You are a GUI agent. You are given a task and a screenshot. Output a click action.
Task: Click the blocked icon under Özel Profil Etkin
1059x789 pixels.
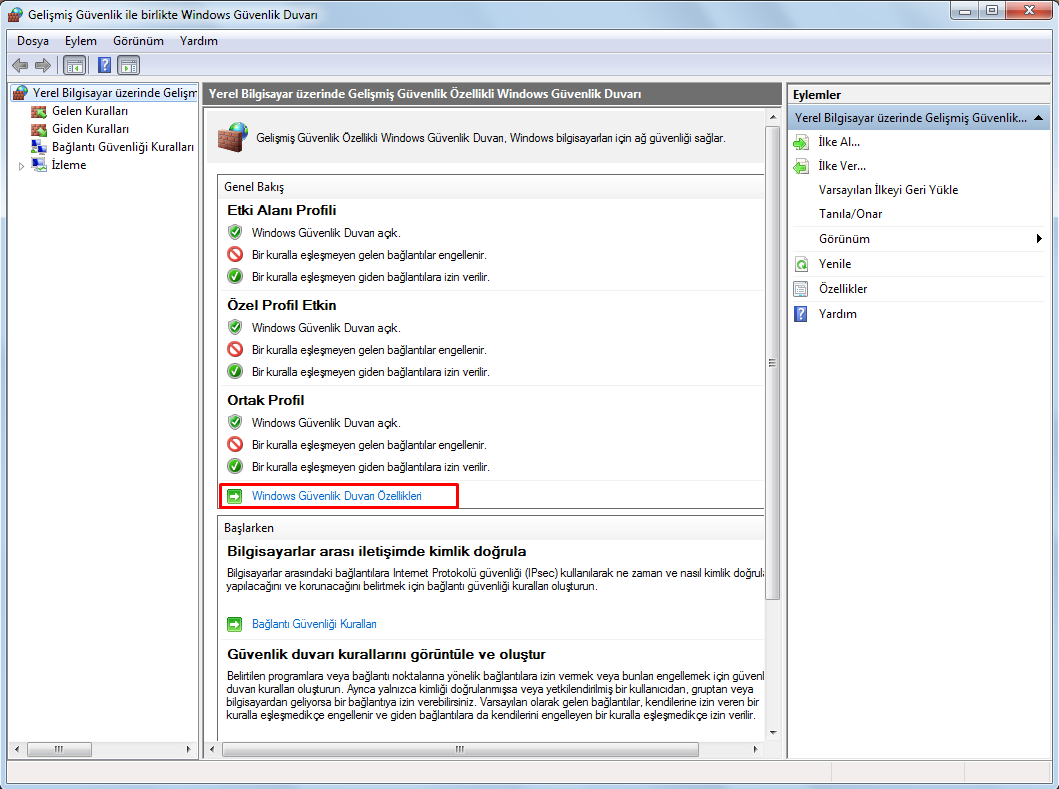(x=235, y=349)
